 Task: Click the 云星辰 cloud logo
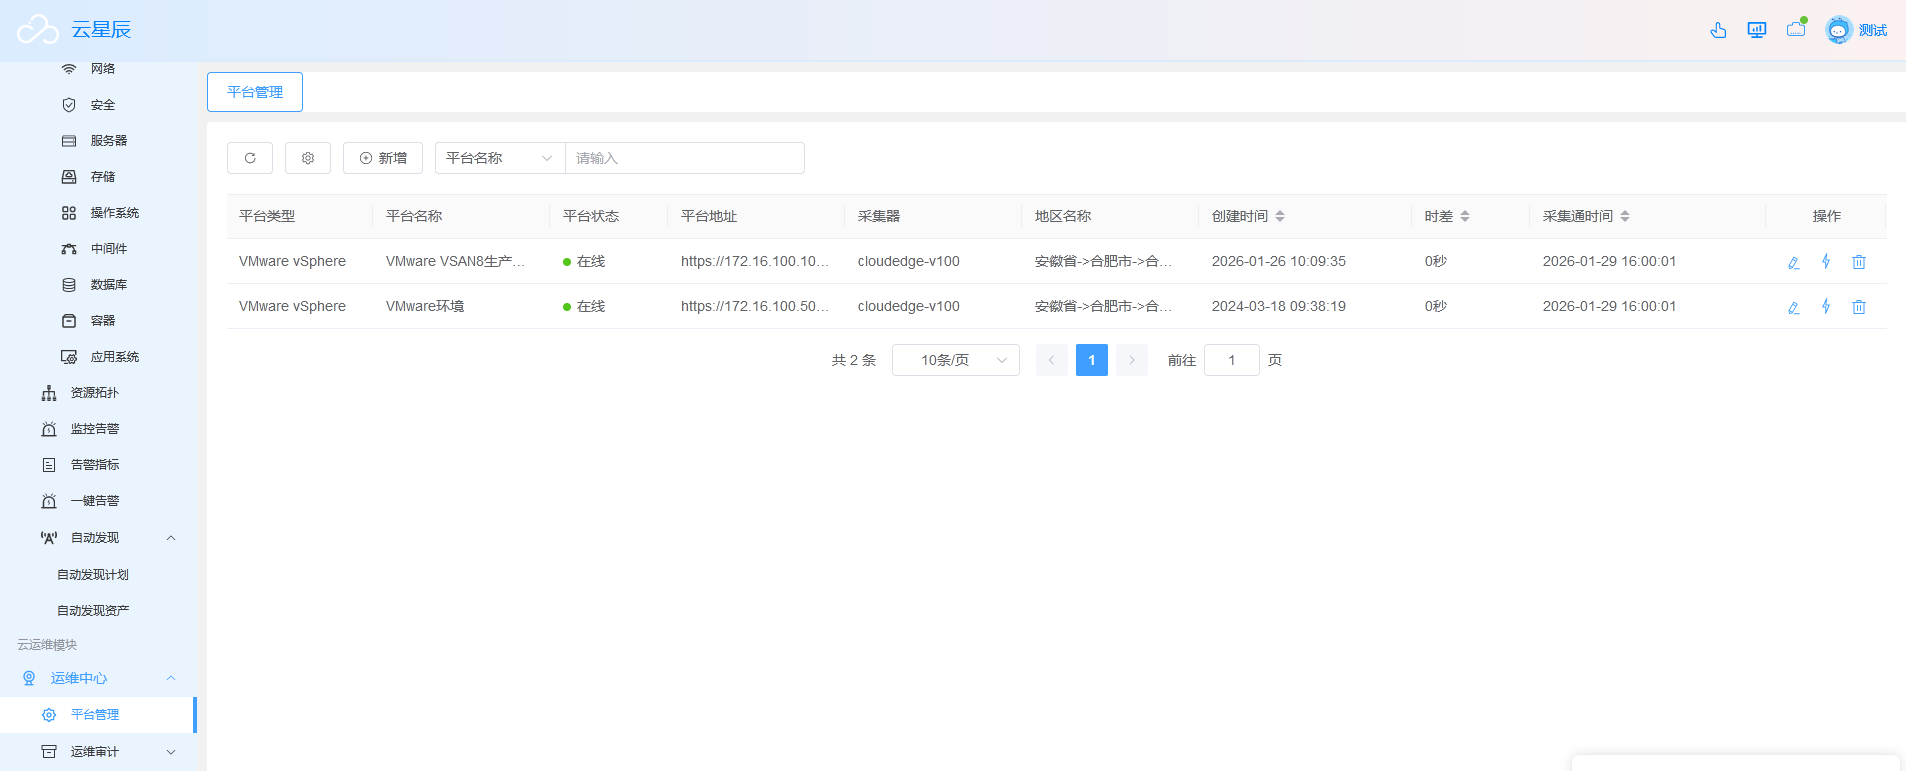coord(38,30)
